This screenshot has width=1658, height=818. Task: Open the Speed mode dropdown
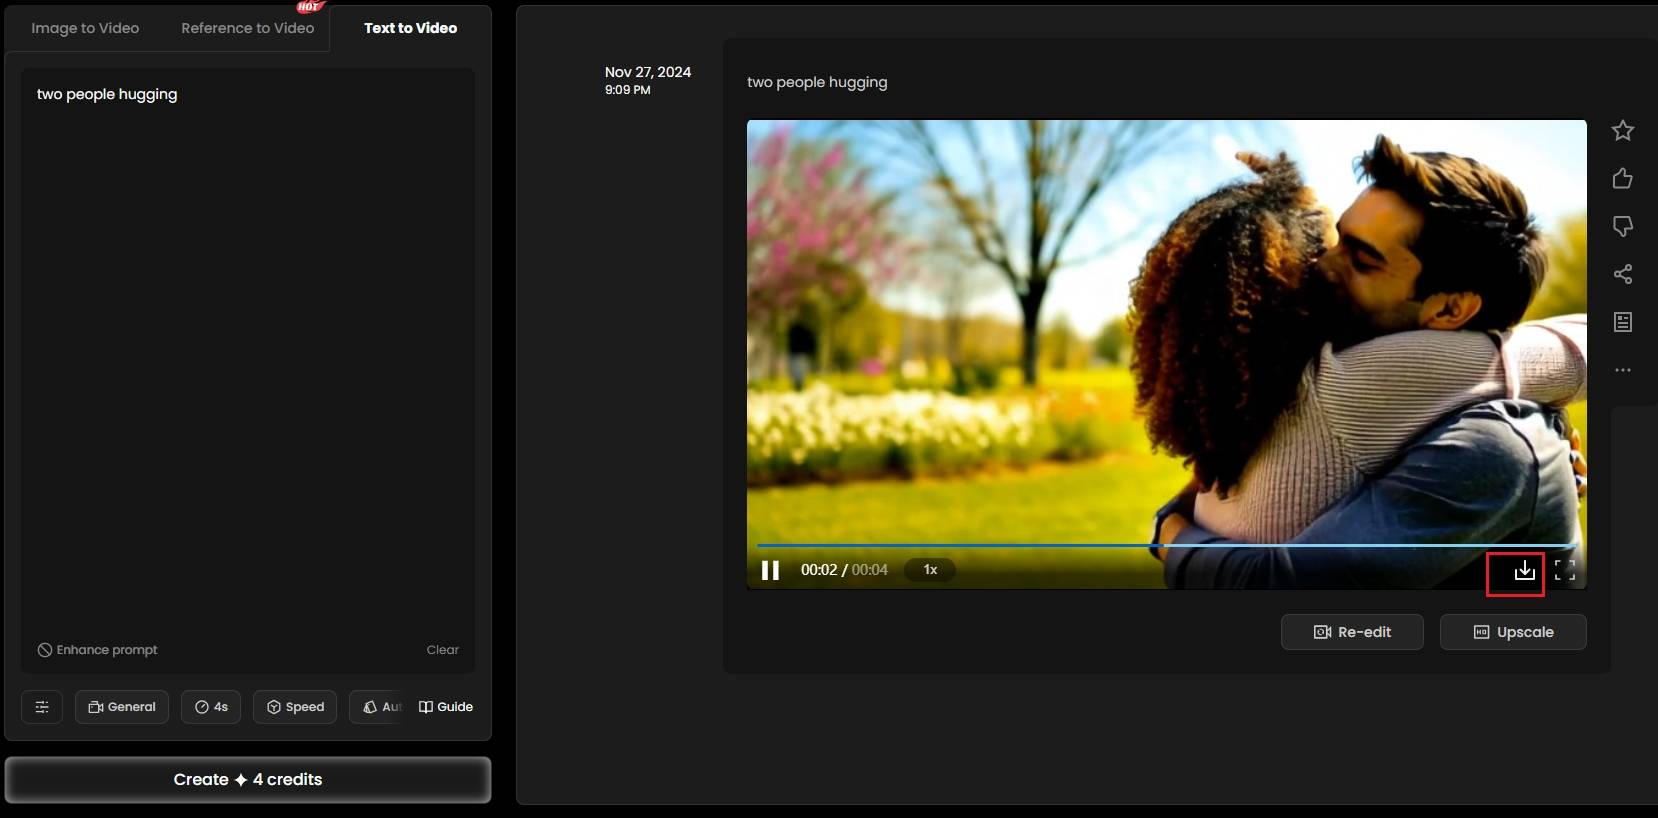click(x=295, y=707)
